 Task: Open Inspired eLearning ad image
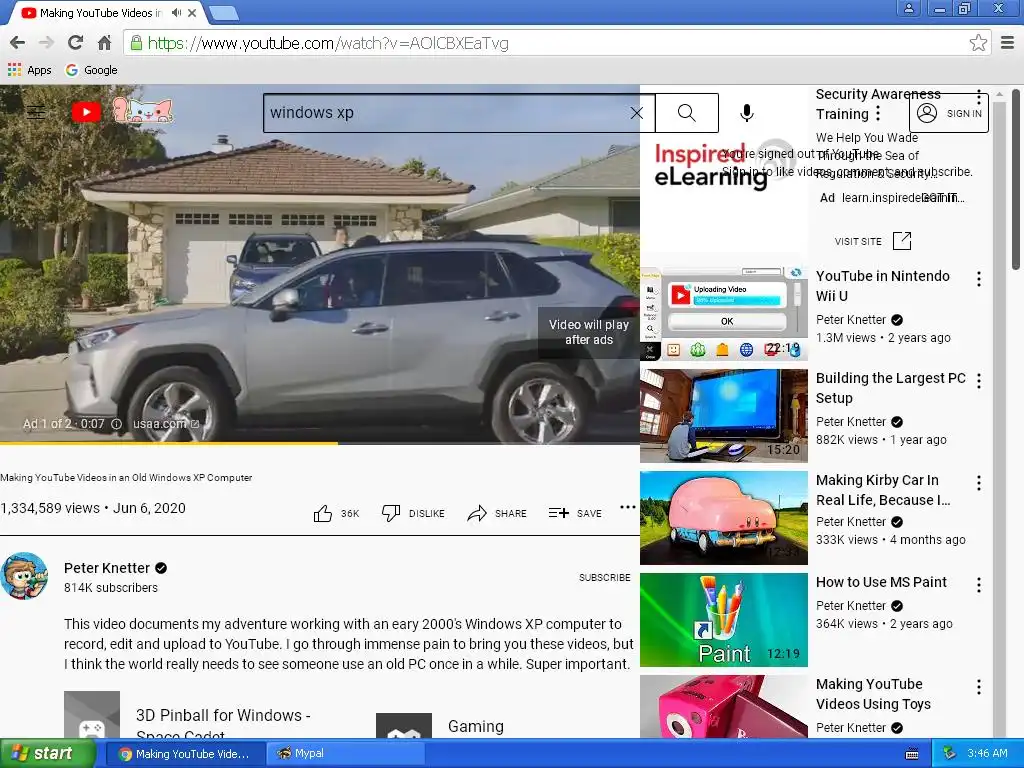pyautogui.click(x=724, y=166)
